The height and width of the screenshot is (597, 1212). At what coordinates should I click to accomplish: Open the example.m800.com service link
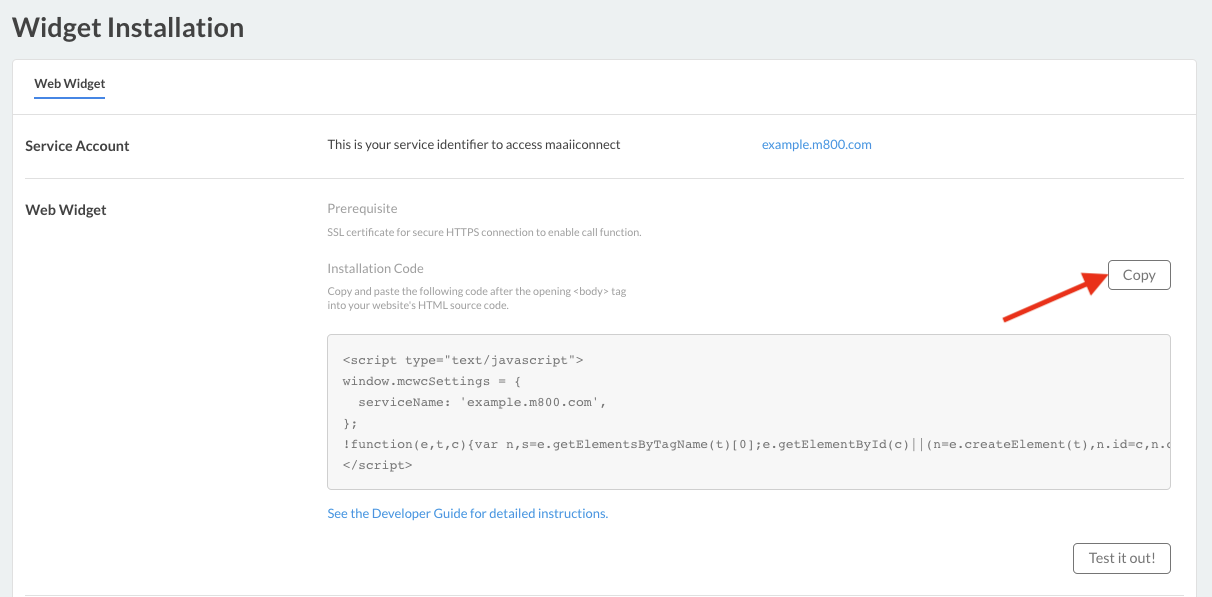coord(816,145)
